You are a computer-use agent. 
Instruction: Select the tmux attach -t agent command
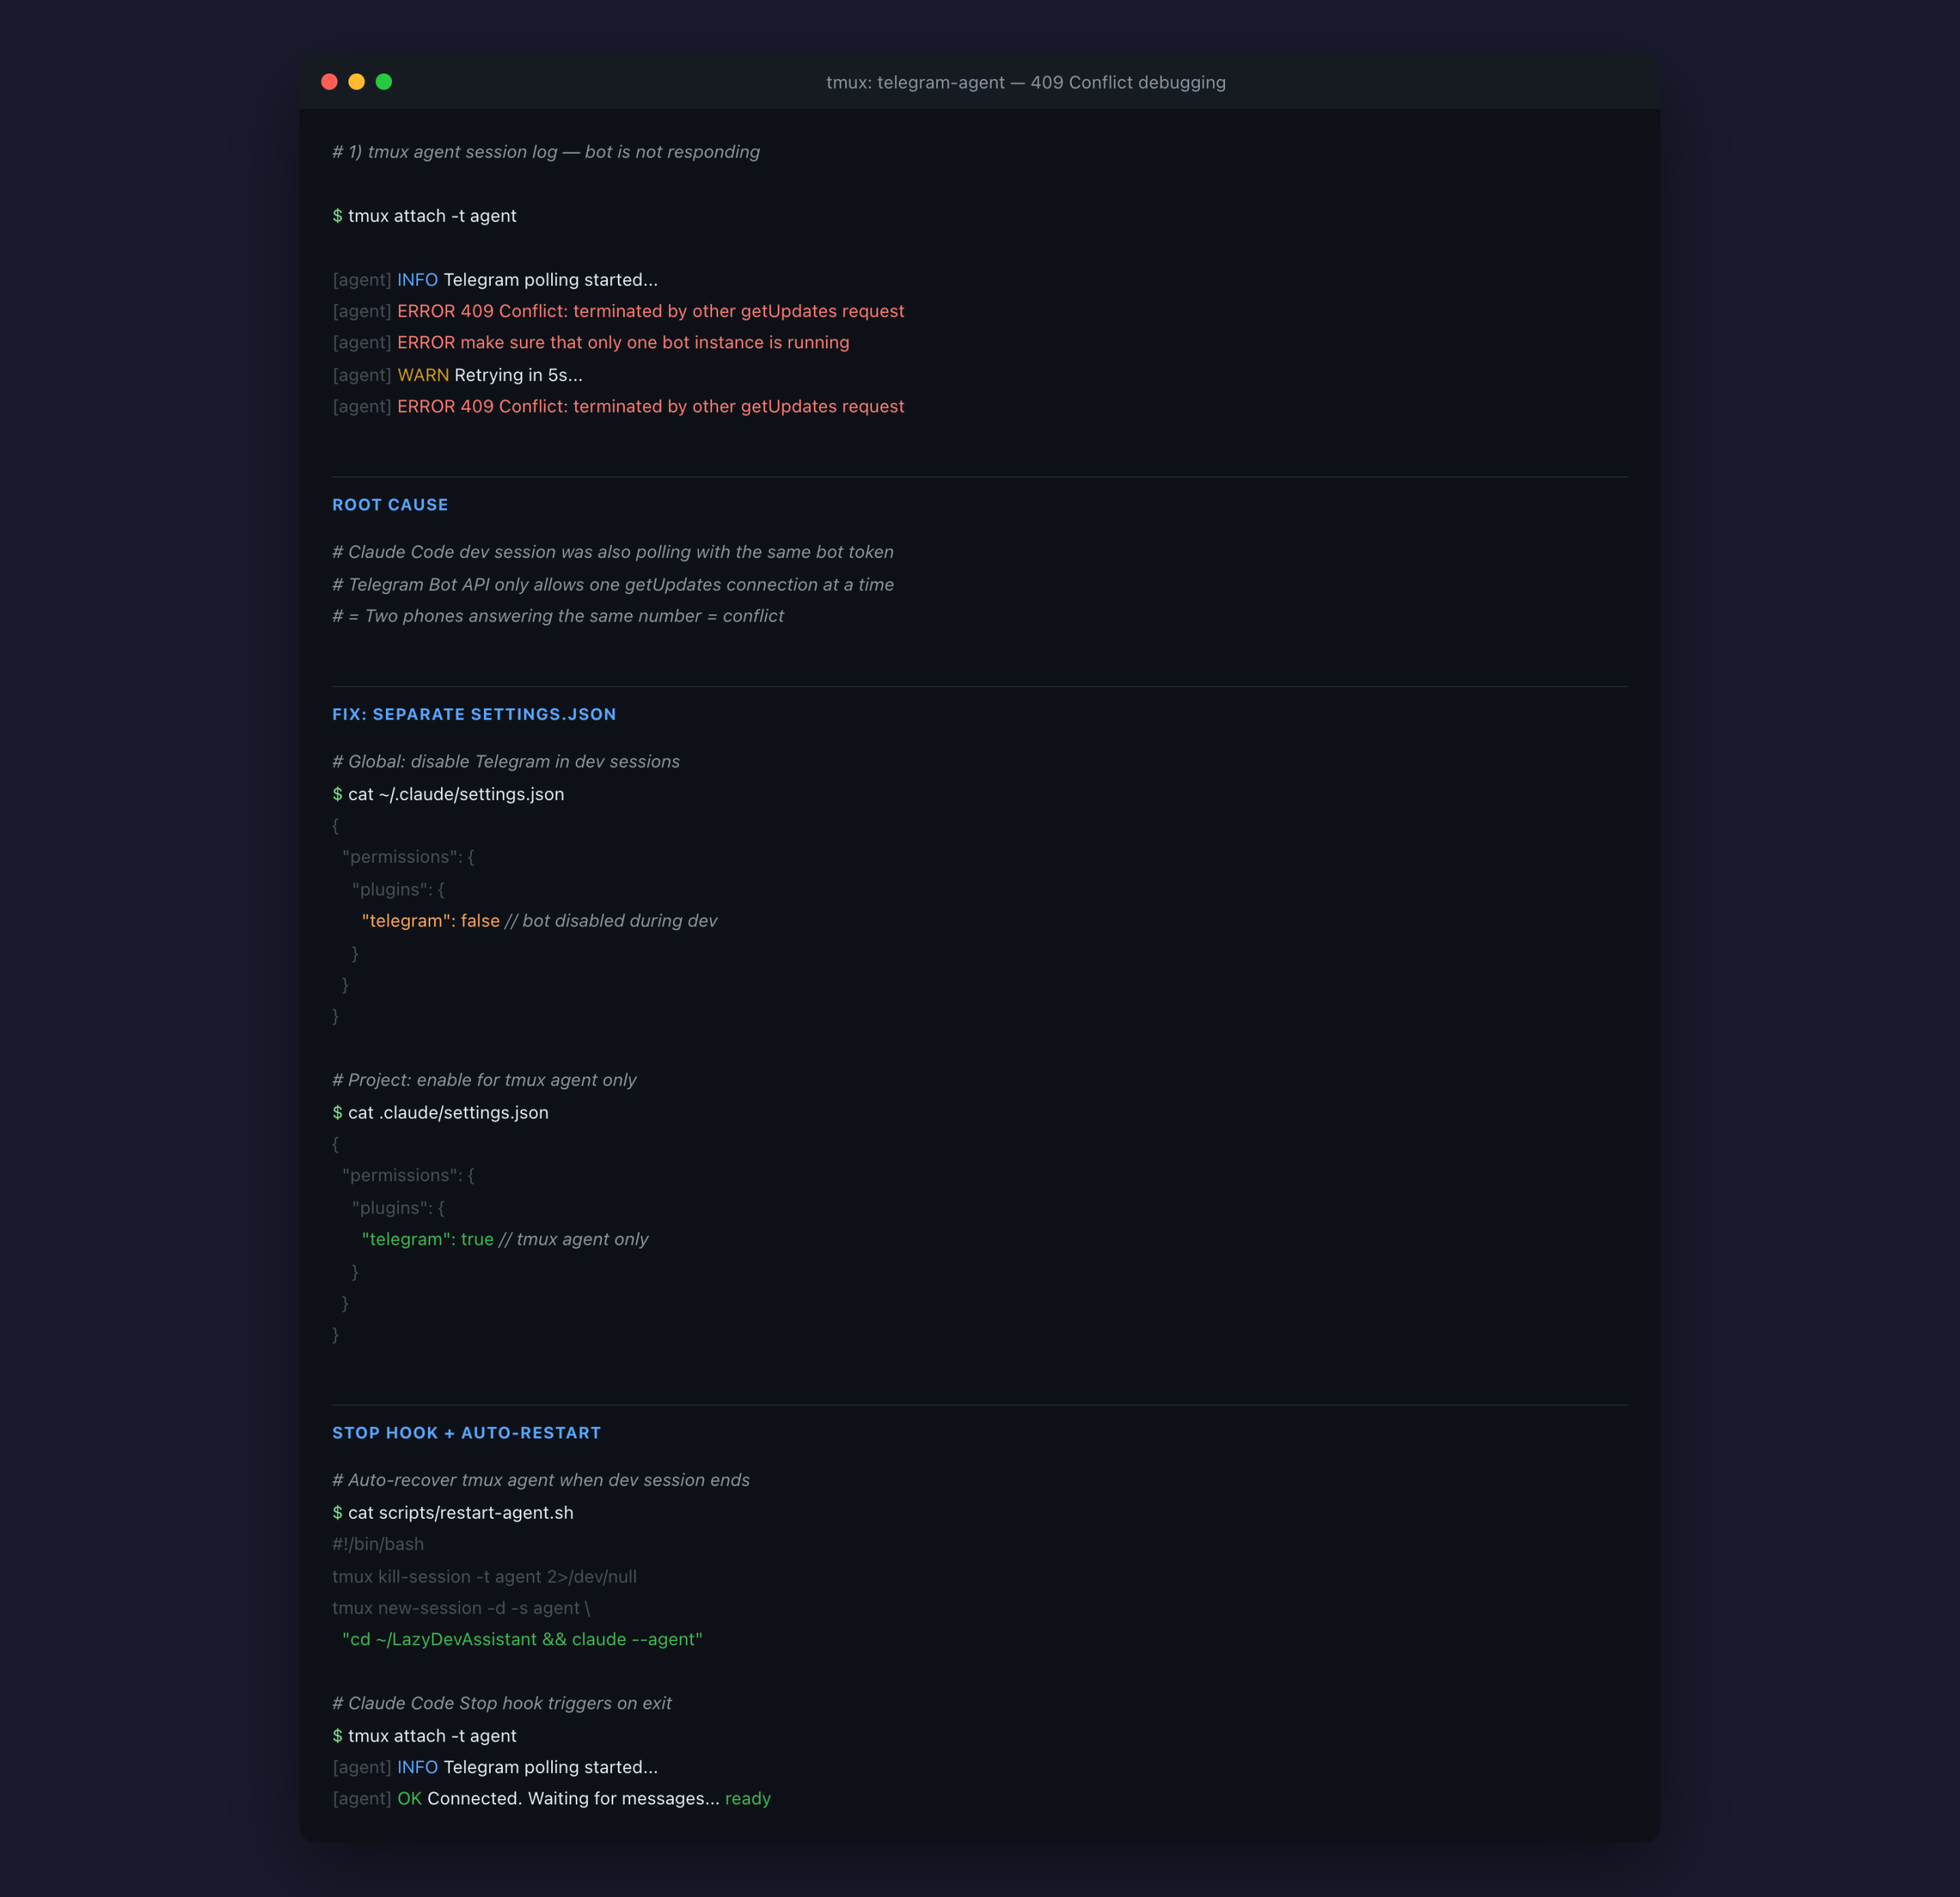coord(424,216)
